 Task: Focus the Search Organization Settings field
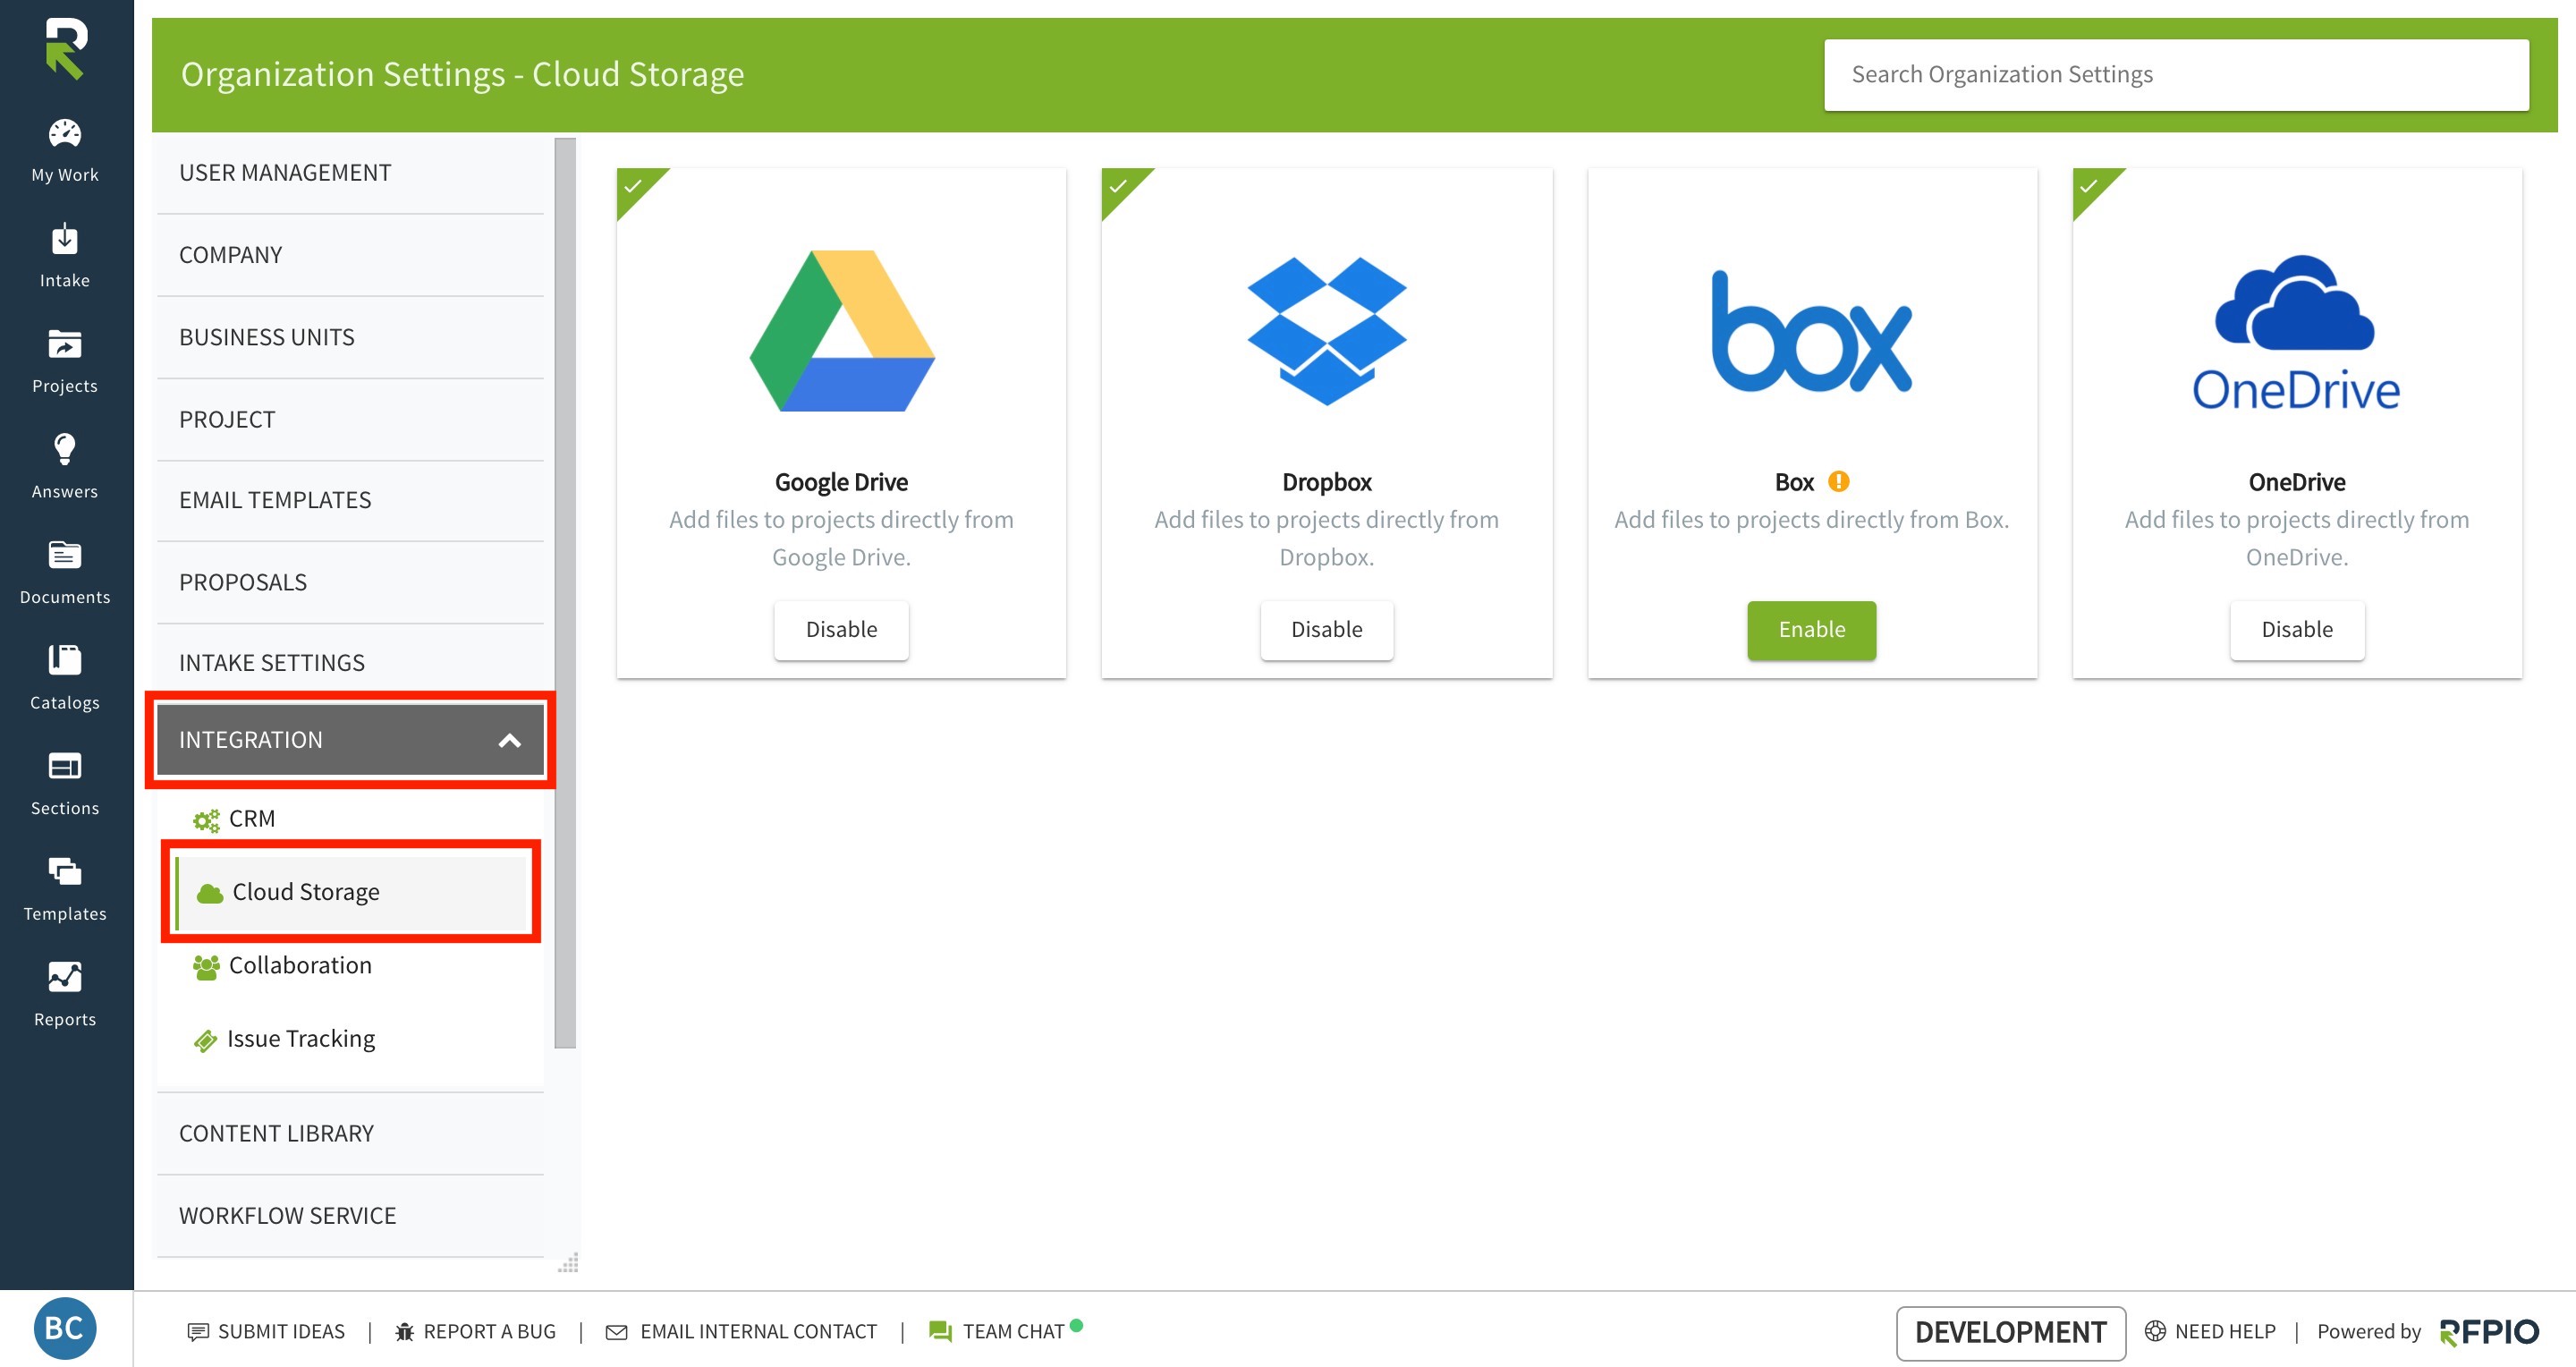[2175, 75]
